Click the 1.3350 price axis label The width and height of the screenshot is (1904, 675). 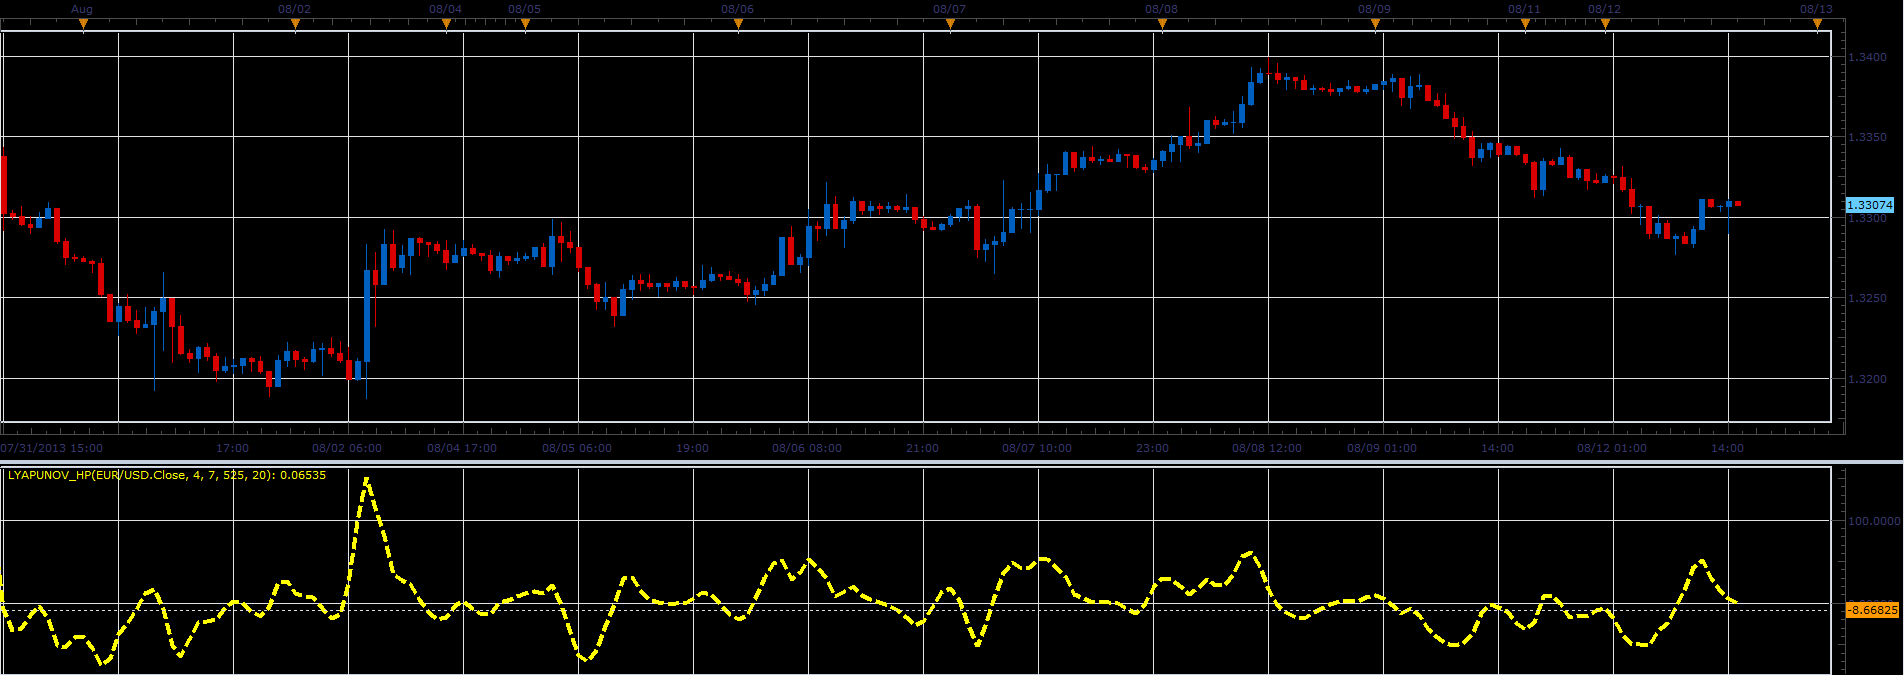(1869, 137)
